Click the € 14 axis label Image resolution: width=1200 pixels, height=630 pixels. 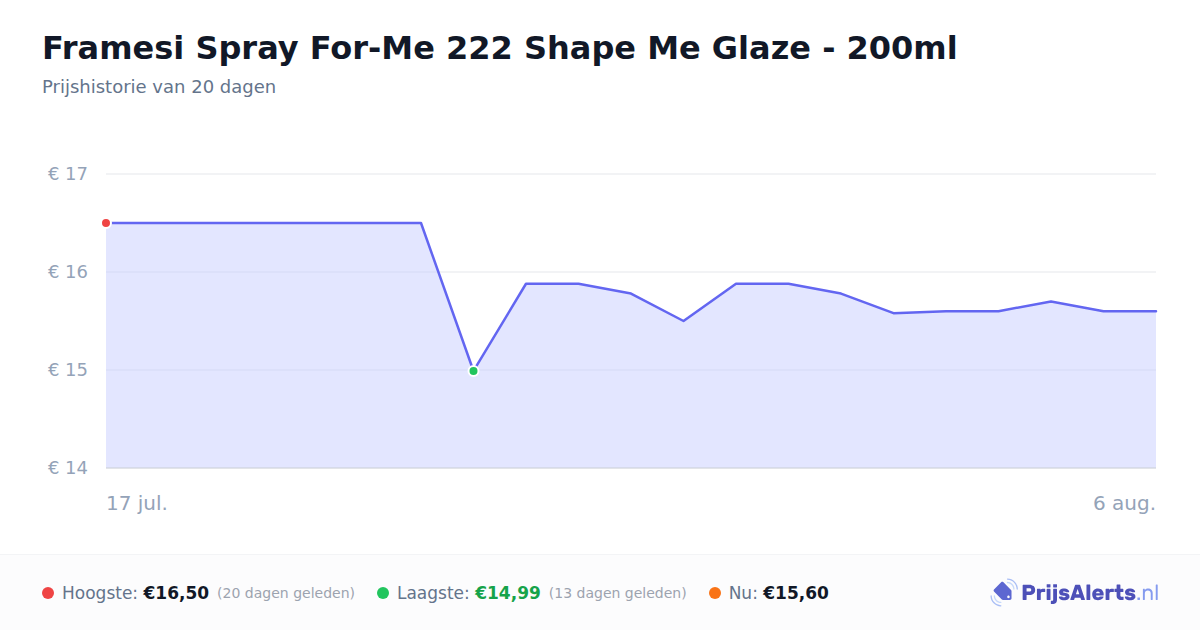pyautogui.click(x=68, y=468)
